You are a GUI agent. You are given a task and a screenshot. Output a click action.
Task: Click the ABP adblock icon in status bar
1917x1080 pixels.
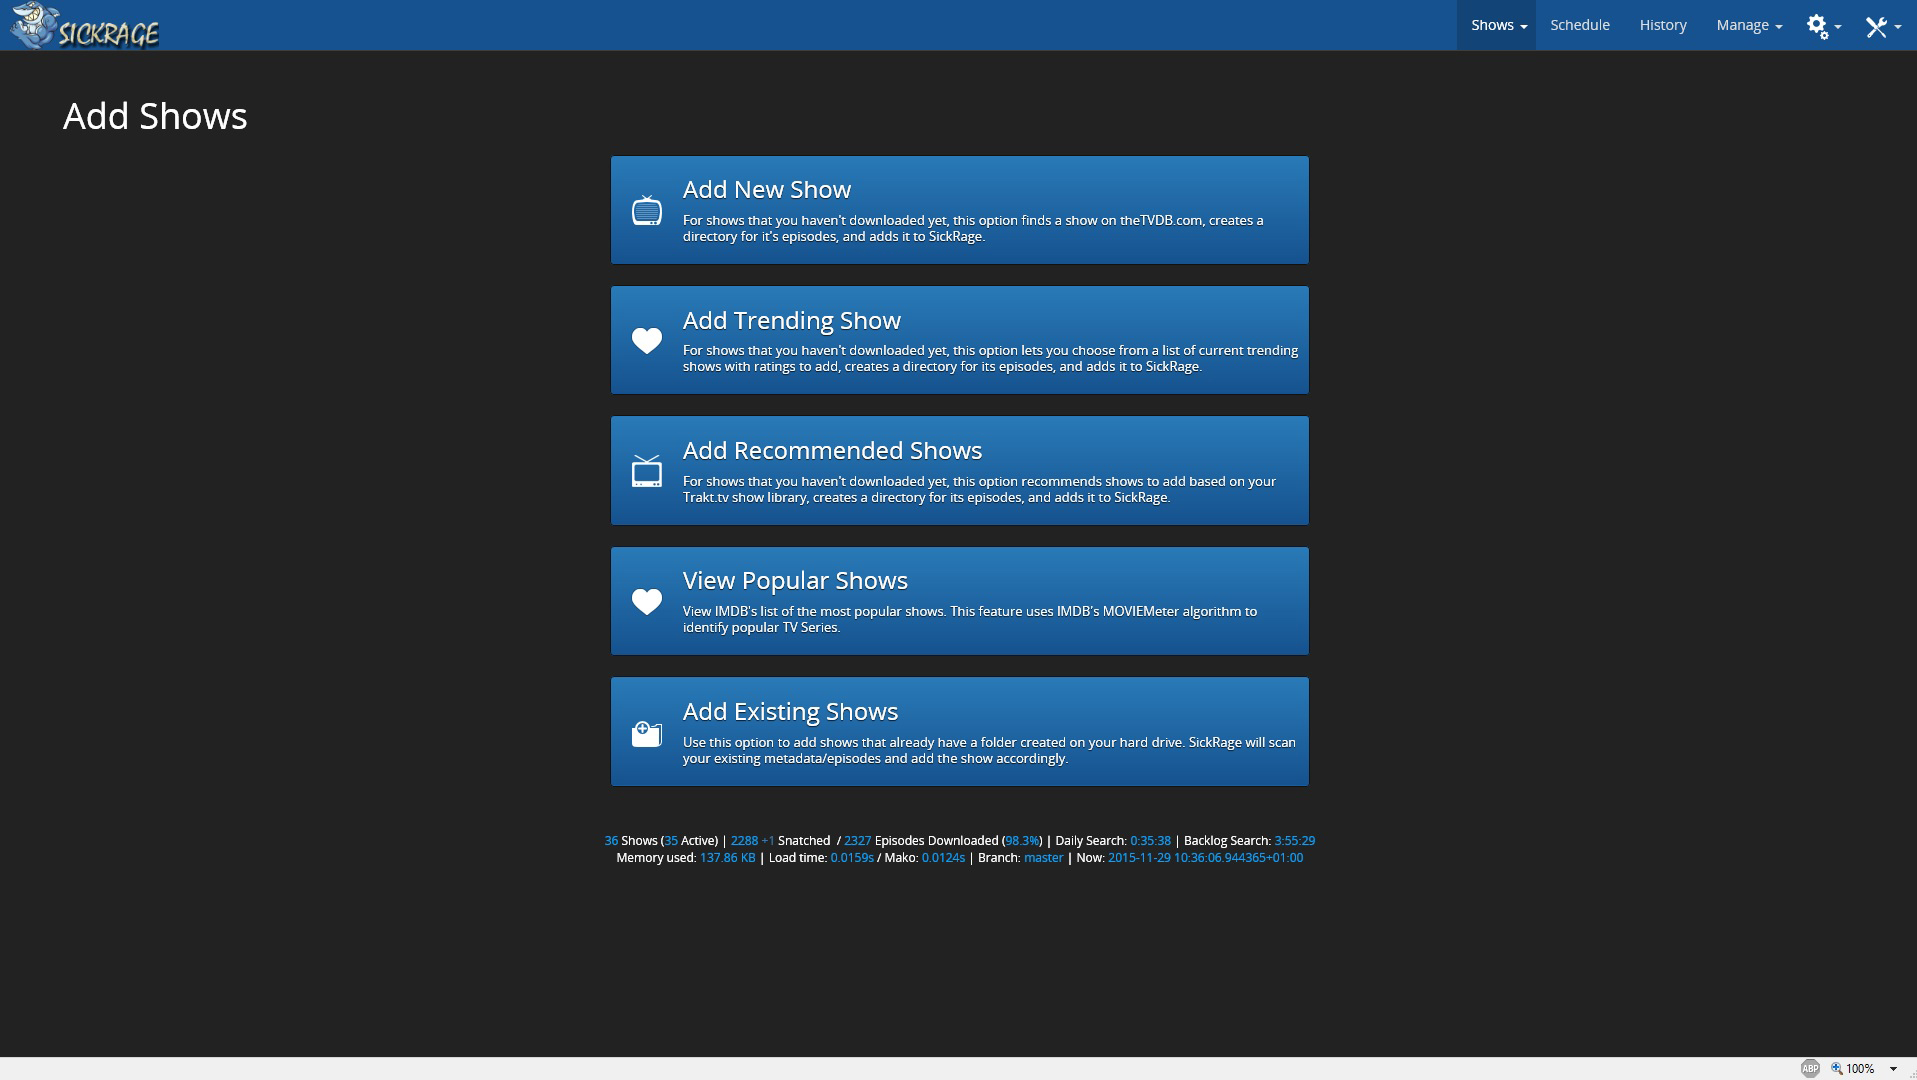pos(1810,1069)
